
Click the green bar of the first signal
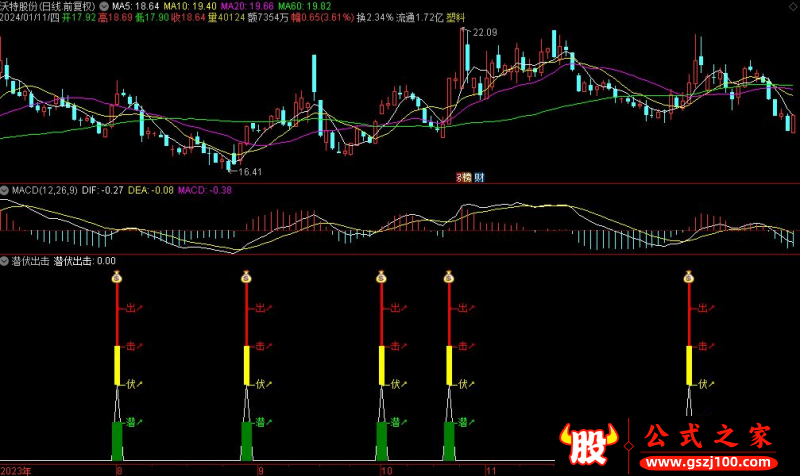tap(117, 441)
